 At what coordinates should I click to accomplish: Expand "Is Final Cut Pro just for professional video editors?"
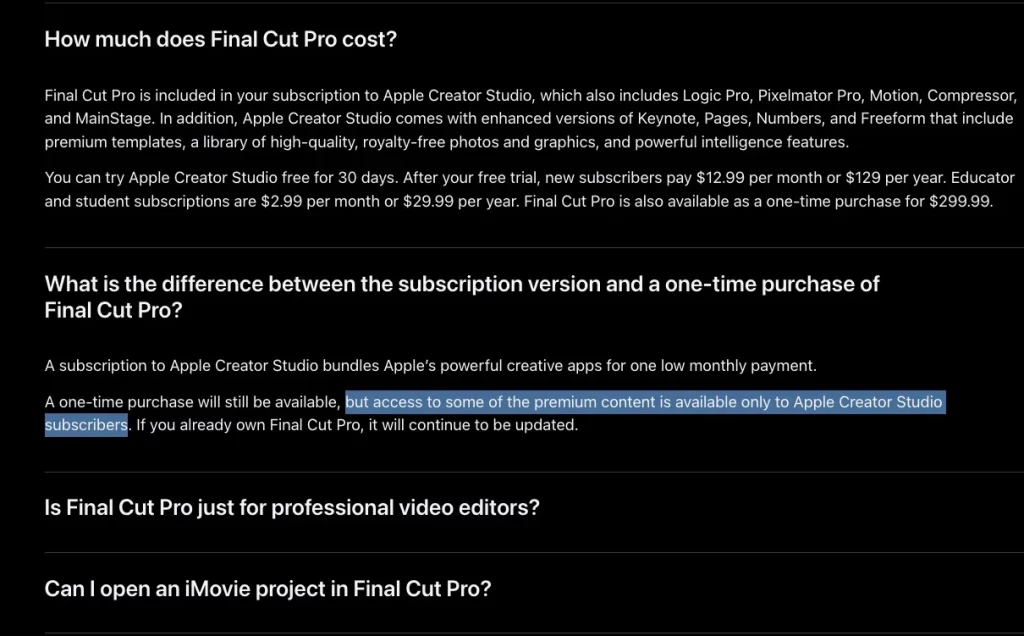click(292, 508)
